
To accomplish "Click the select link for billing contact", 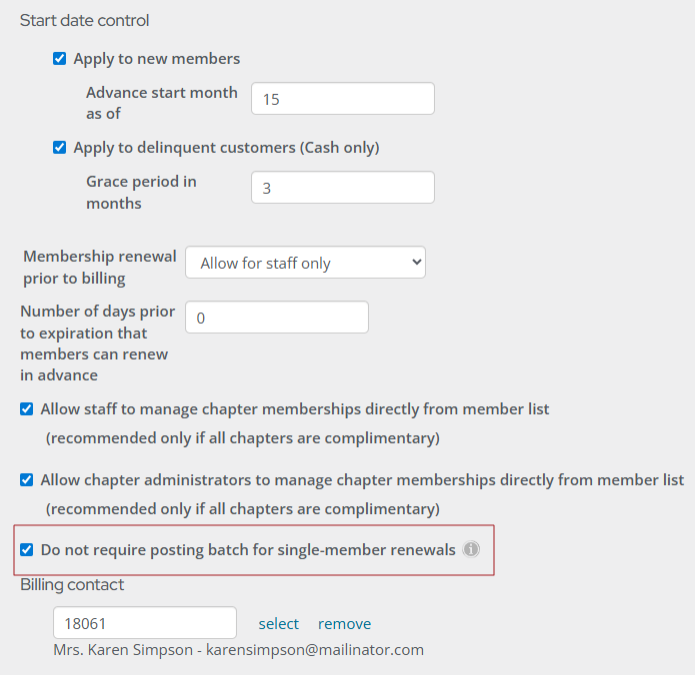I will click(278, 624).
